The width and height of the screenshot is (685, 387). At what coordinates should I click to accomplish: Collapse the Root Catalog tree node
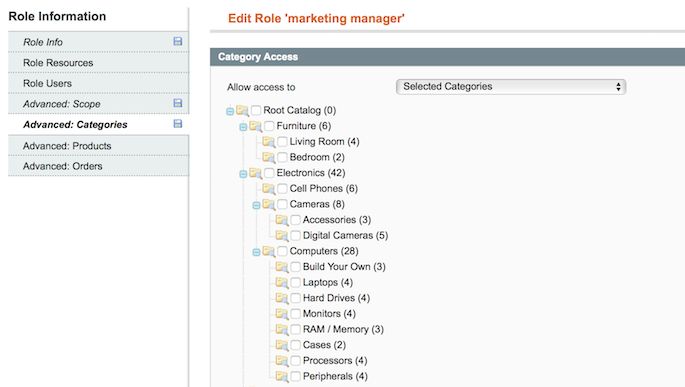pyautogui.click(x=230, y=111)
